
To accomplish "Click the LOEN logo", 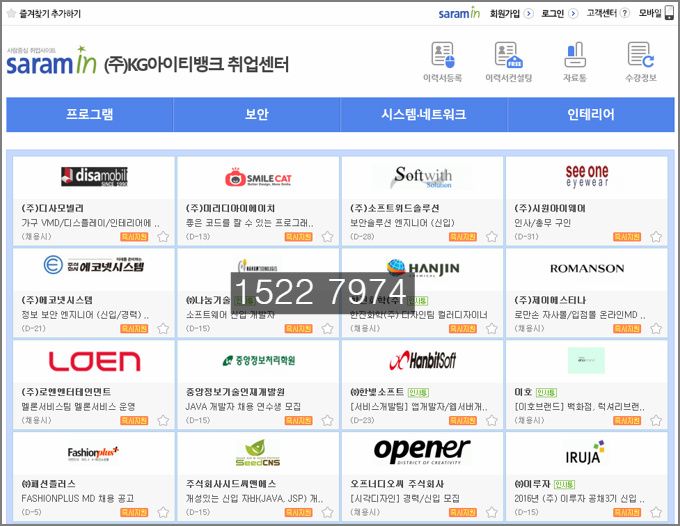I will click(94, 361).
